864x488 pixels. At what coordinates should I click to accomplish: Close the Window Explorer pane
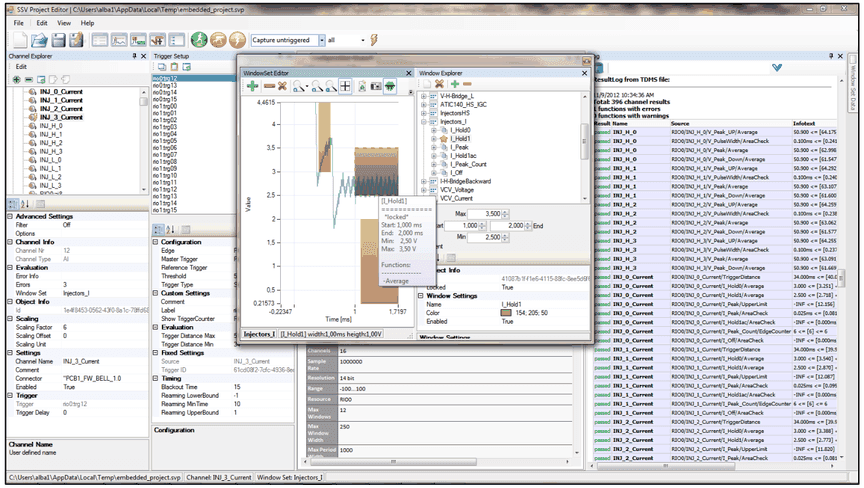tap(585, 73)
